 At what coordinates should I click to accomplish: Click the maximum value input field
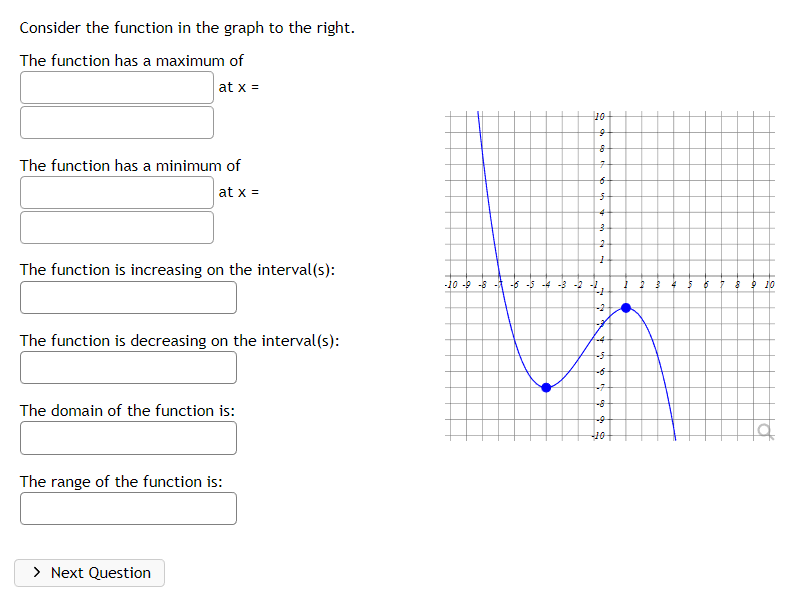(x=116, y=87)
